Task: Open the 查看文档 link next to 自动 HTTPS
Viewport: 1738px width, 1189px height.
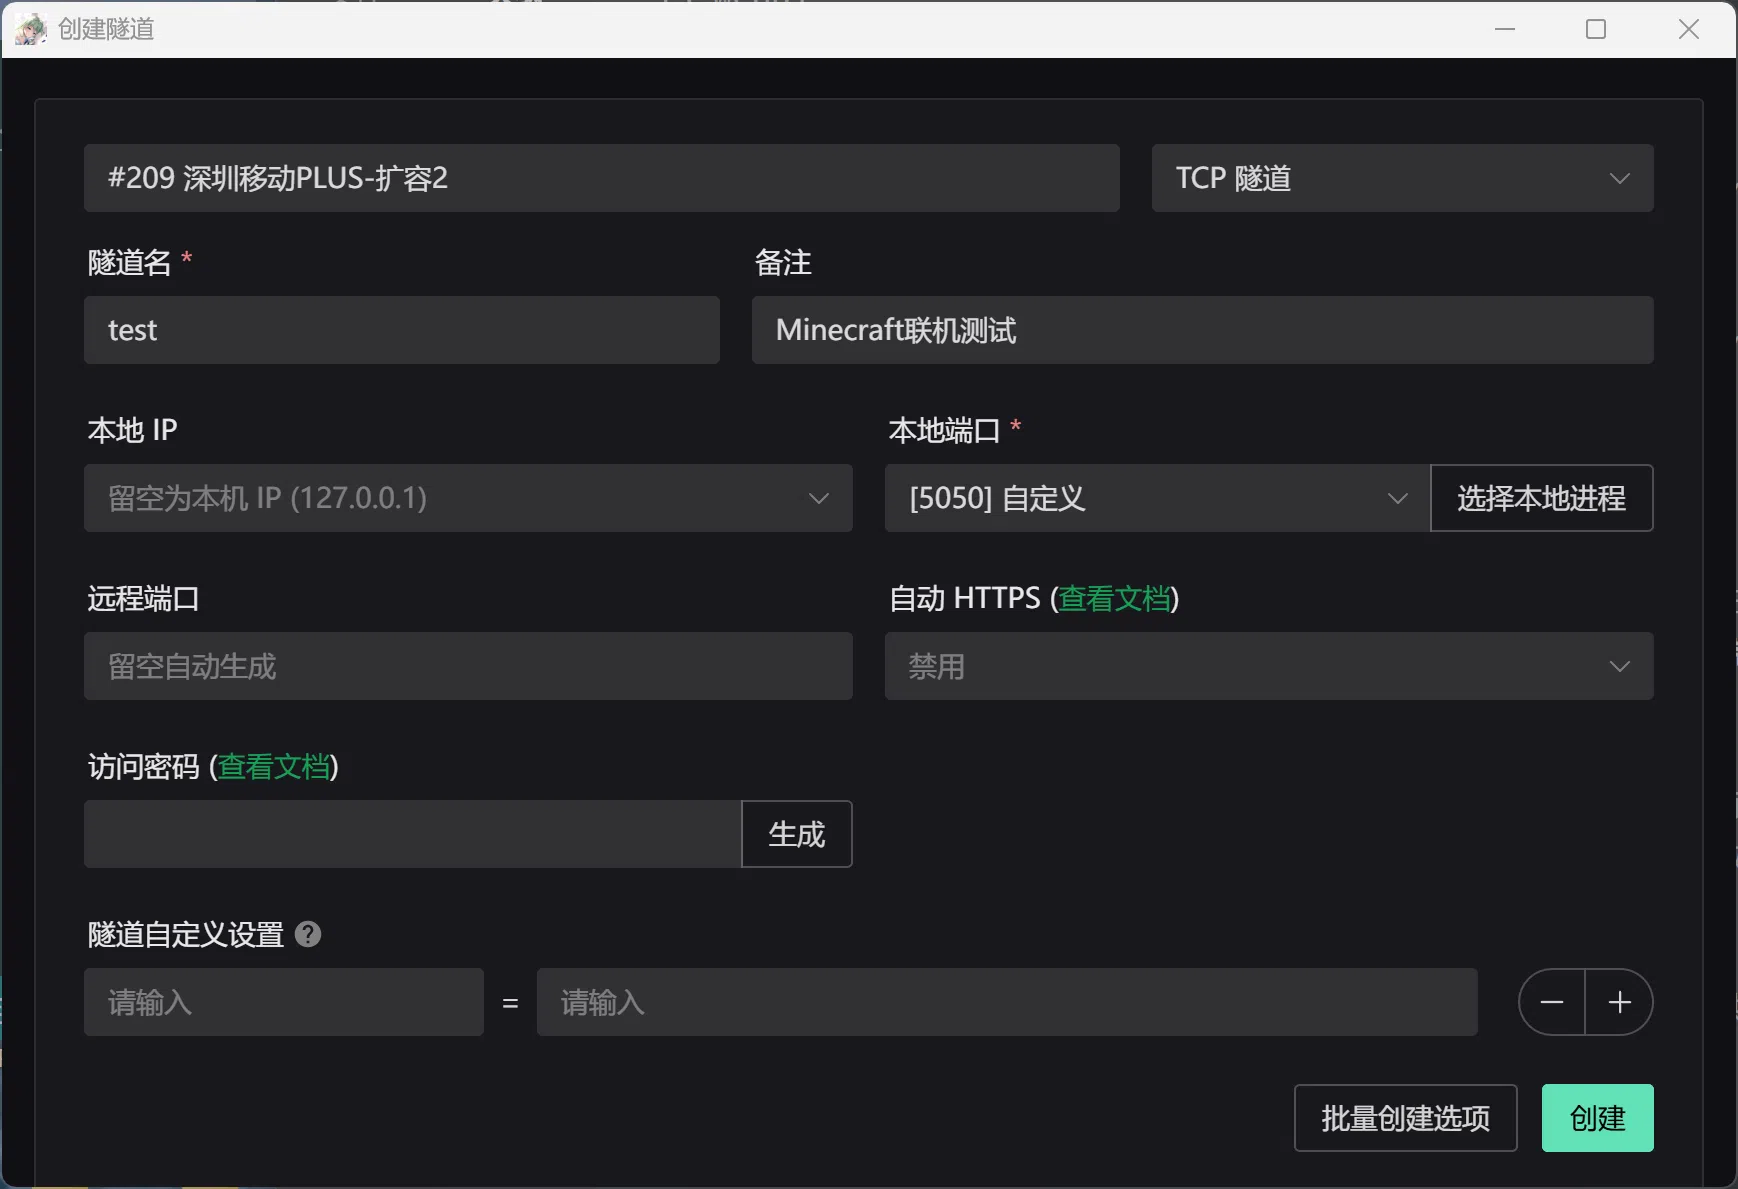Action: 1116,598
